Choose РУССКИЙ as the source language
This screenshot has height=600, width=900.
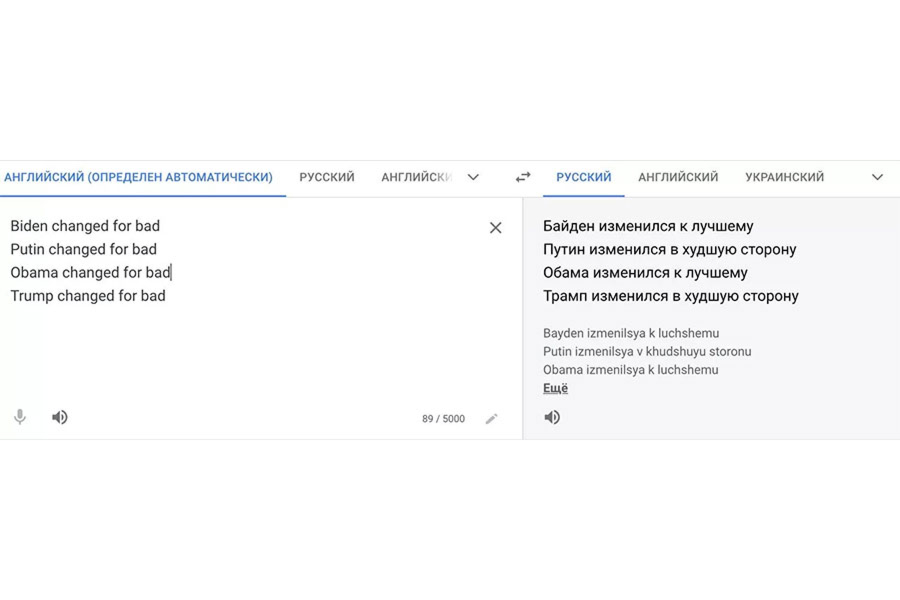coord(327,177)
